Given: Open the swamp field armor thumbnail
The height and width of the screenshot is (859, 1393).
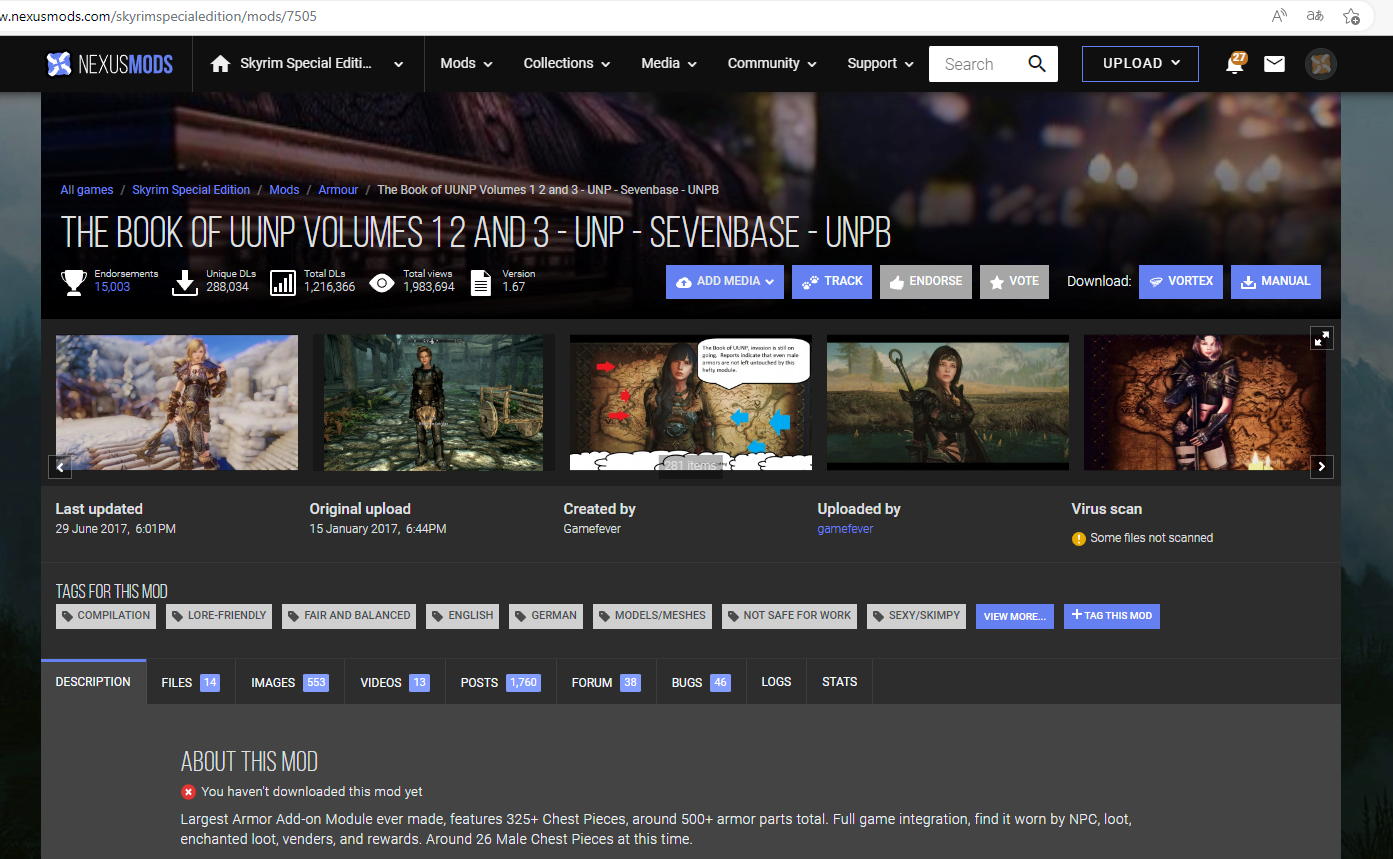Looking at the screenshot, I should point(948,402).
